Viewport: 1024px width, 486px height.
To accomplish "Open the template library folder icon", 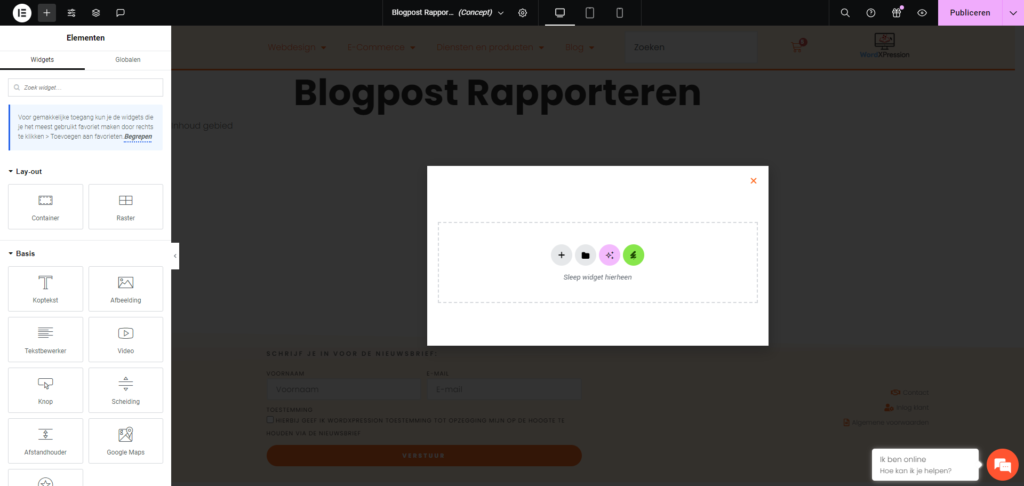I will pyautogui.click(x=585, y=255).
